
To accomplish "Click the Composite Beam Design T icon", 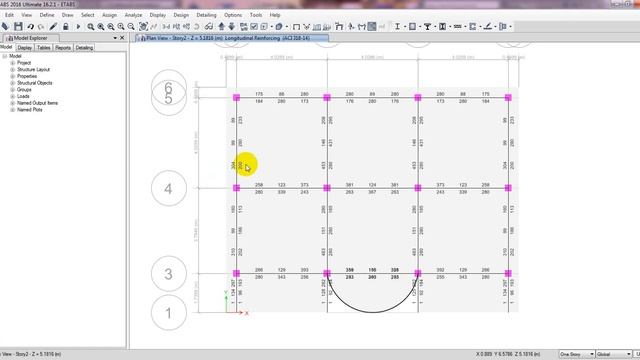I will [x=427, y=27].
